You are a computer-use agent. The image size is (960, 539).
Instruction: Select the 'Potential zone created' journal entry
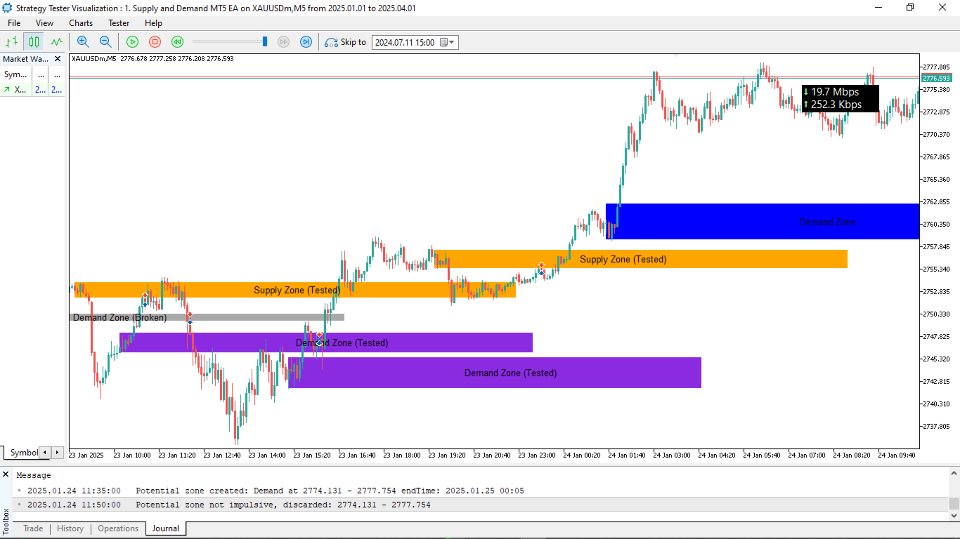pos(481,491)
